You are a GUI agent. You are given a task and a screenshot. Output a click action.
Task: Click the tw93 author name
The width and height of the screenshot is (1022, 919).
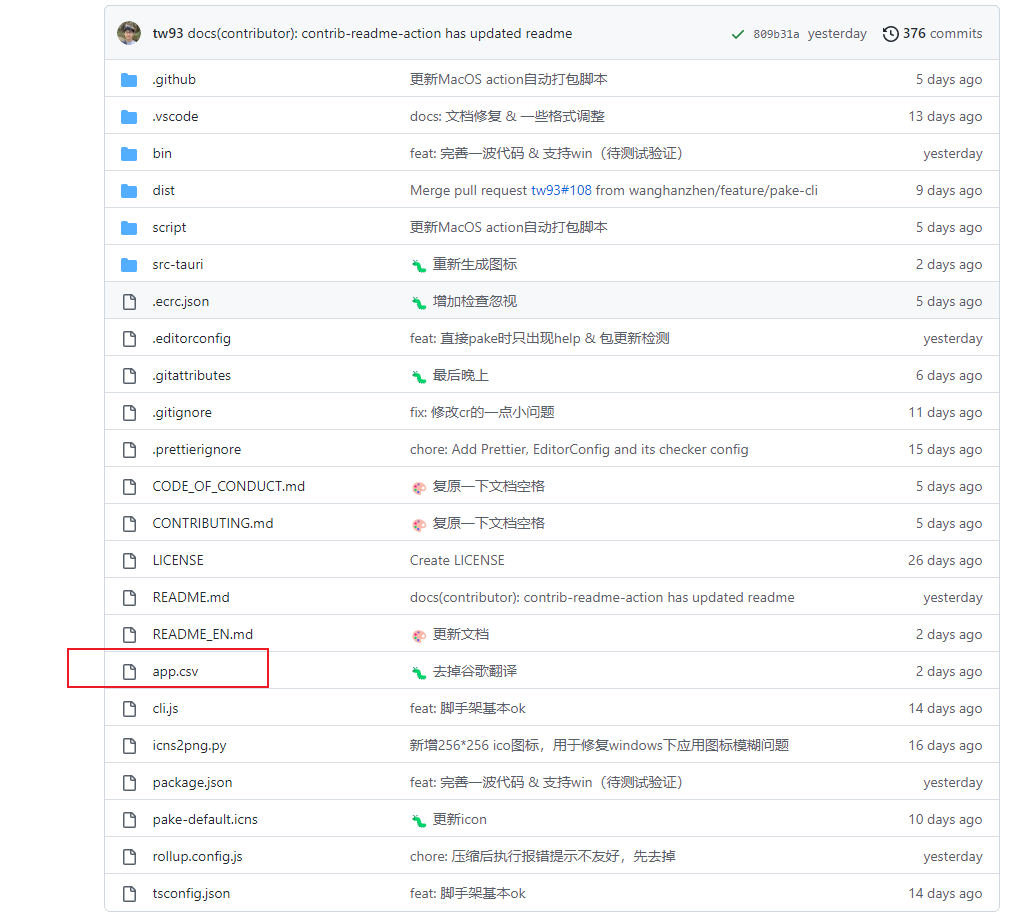click(168, 33)
